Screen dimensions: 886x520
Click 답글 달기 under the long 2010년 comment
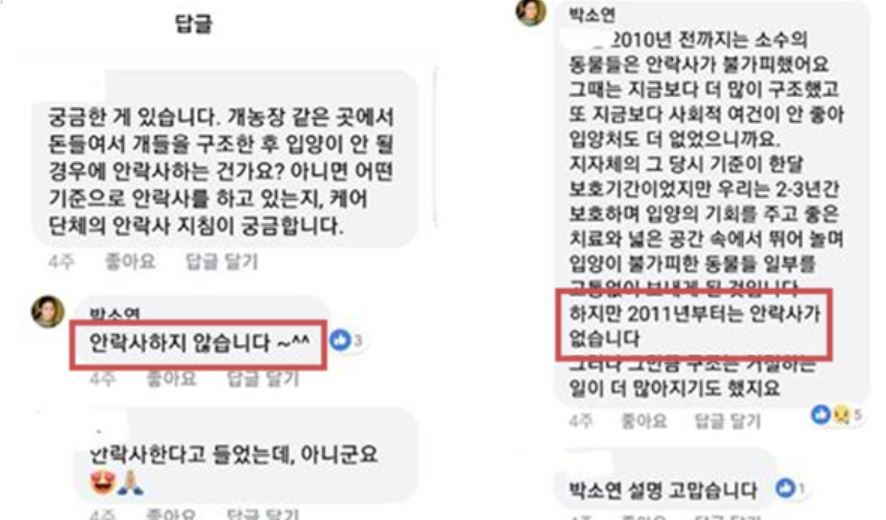click(x=728, y=421)
